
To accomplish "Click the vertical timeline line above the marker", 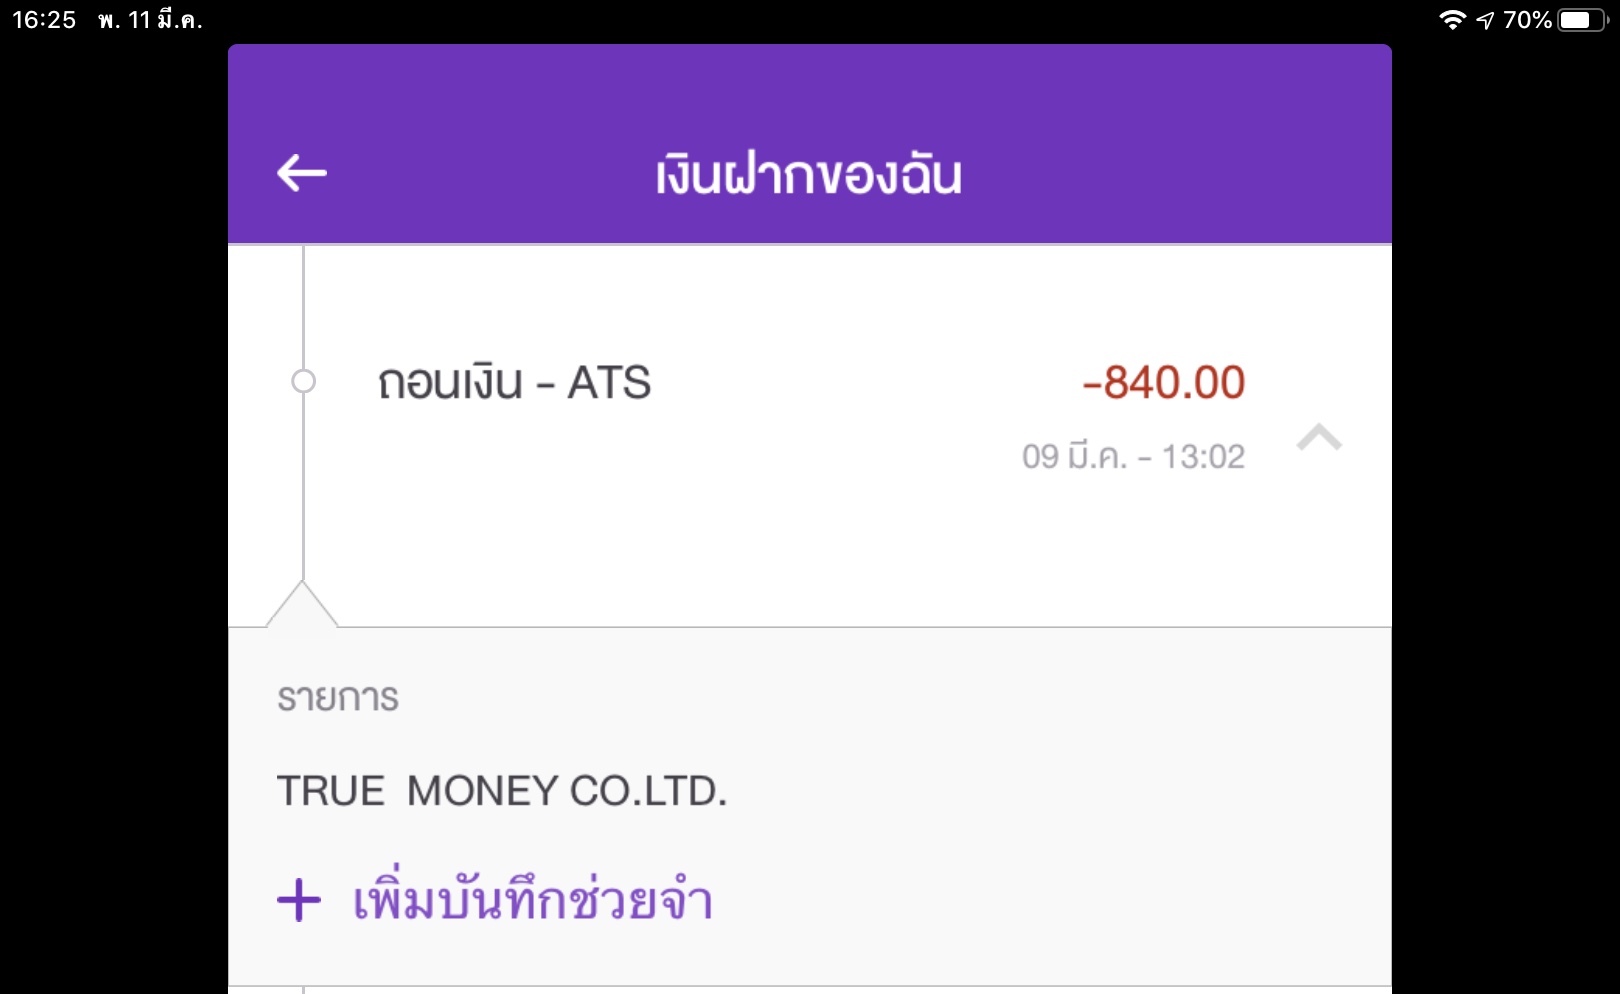I will coord(303,305).
